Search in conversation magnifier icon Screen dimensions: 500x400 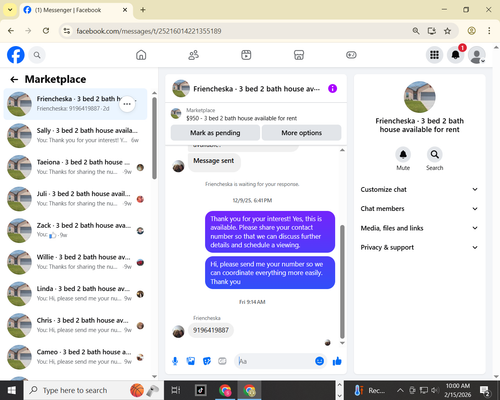coord(435,154)
